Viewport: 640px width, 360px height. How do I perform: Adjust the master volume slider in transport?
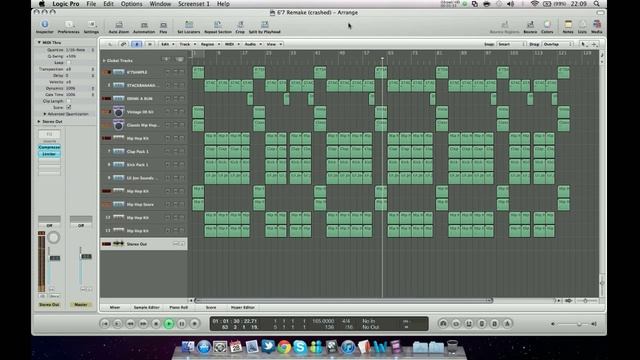(x=579, y=324)
